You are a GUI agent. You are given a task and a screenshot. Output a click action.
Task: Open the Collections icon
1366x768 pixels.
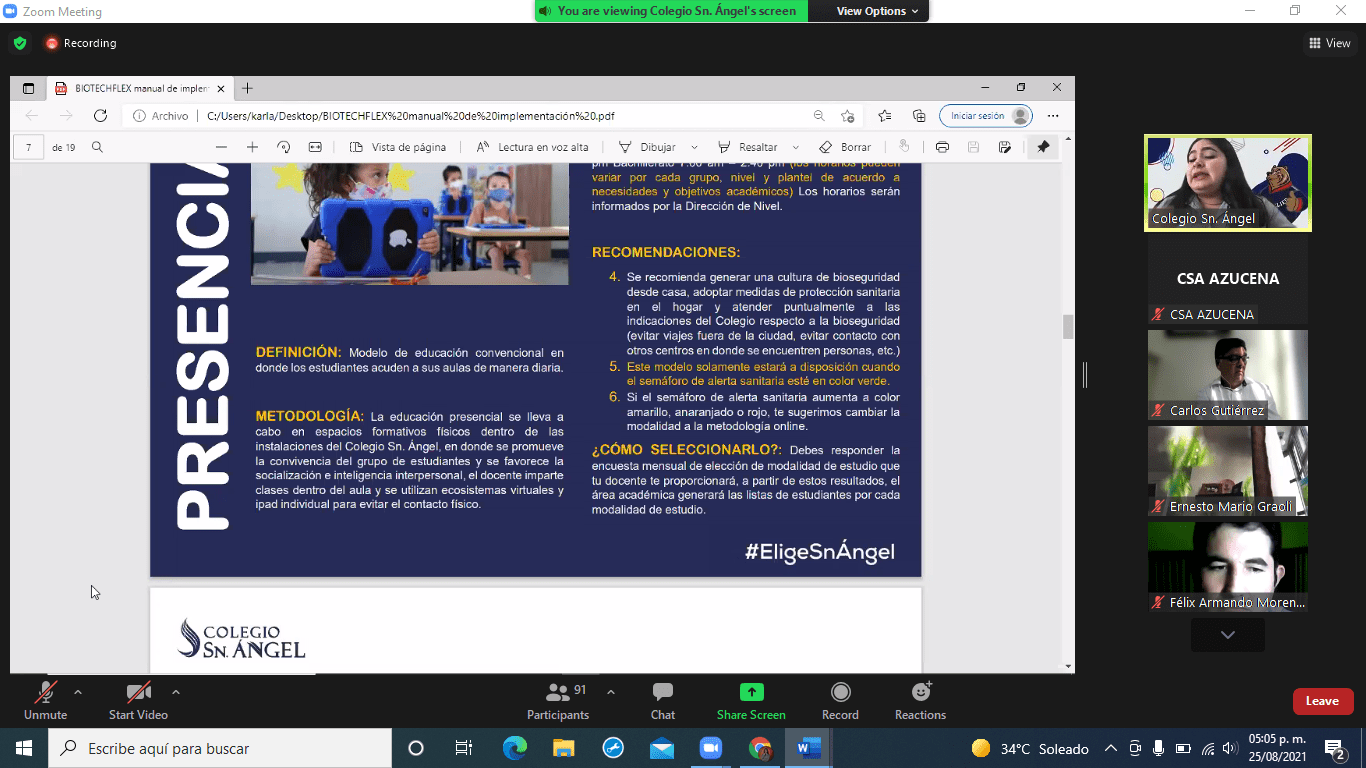[919, 116]
